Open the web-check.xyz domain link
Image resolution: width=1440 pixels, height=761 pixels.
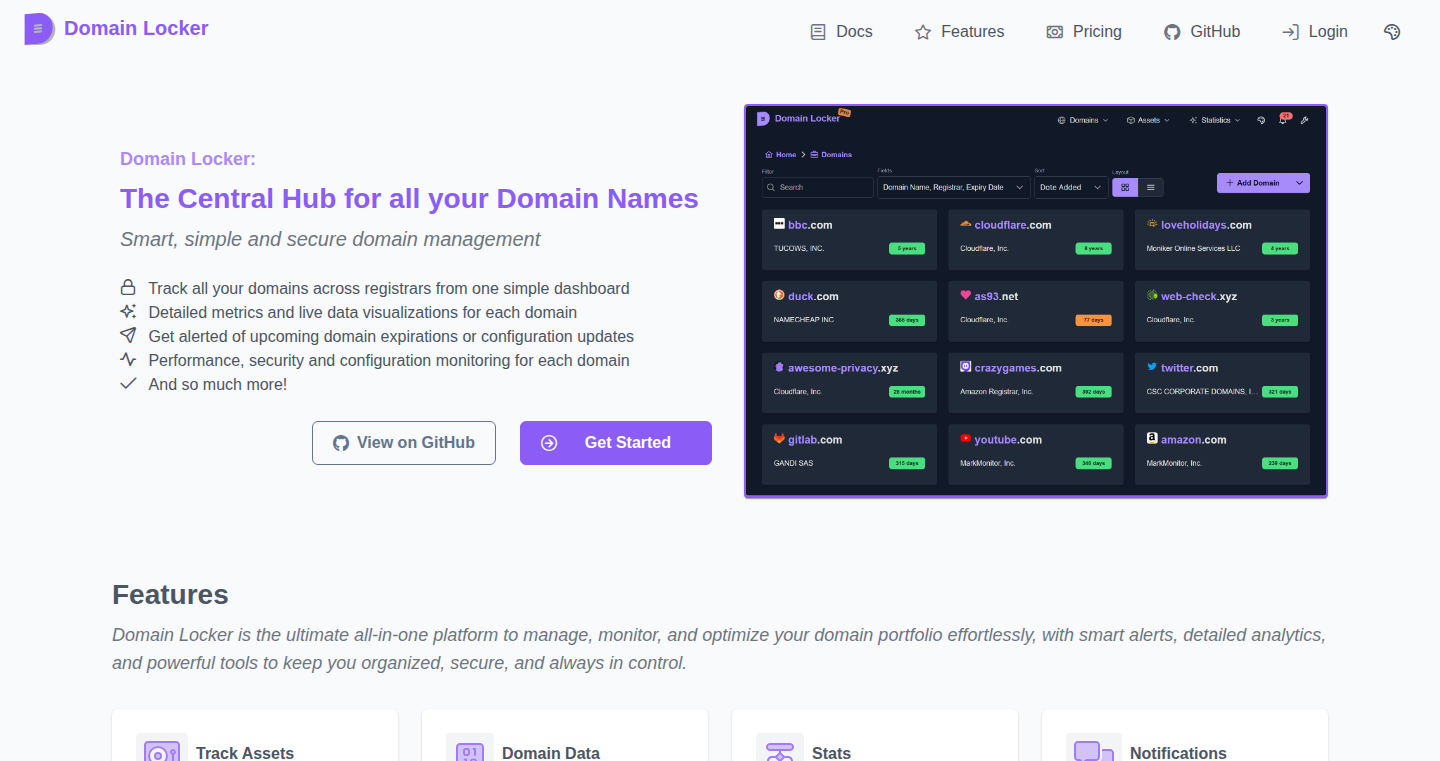tap(1199, 296)
